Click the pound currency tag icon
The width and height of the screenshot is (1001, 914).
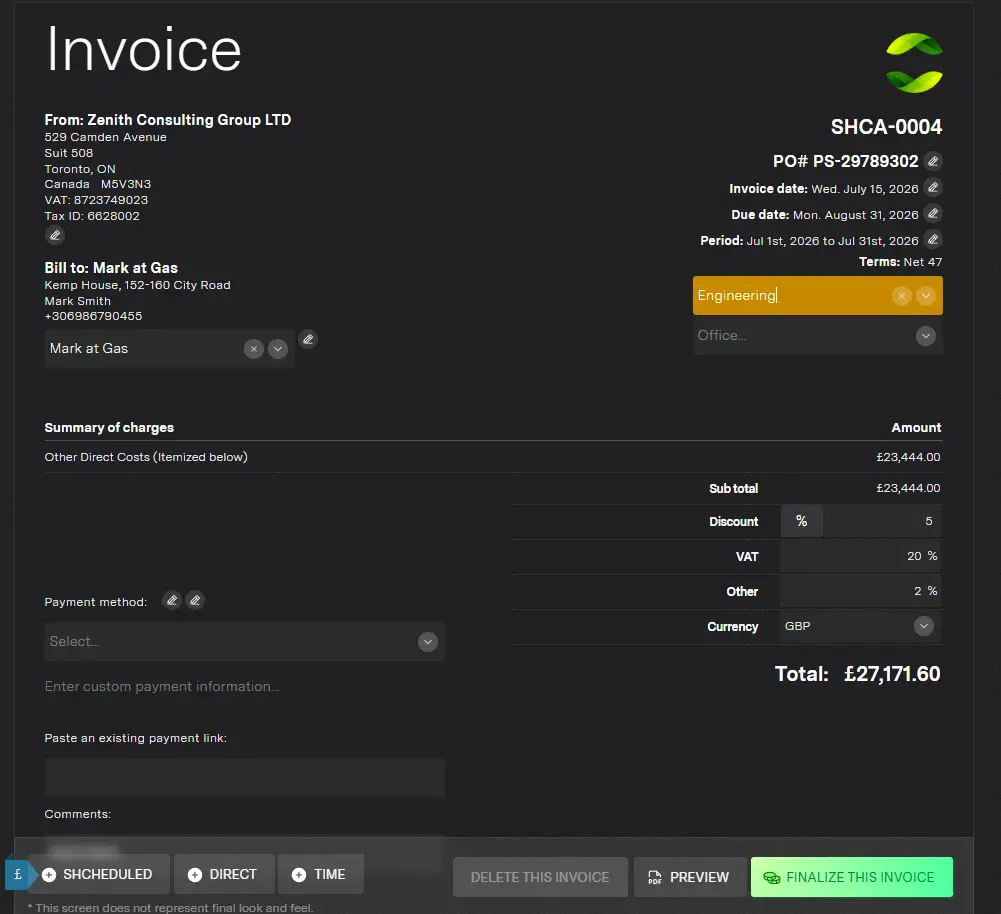[x=17, y=874]
